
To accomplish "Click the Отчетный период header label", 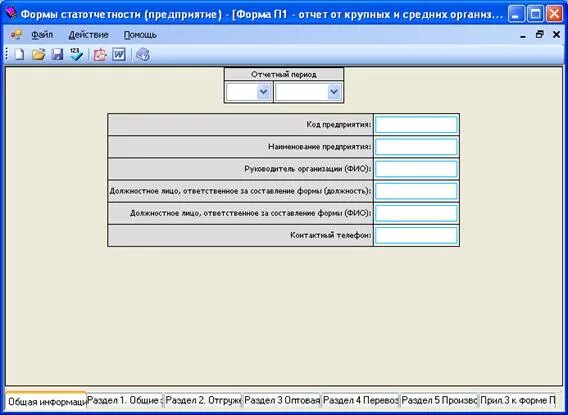I will click(284, 74).
